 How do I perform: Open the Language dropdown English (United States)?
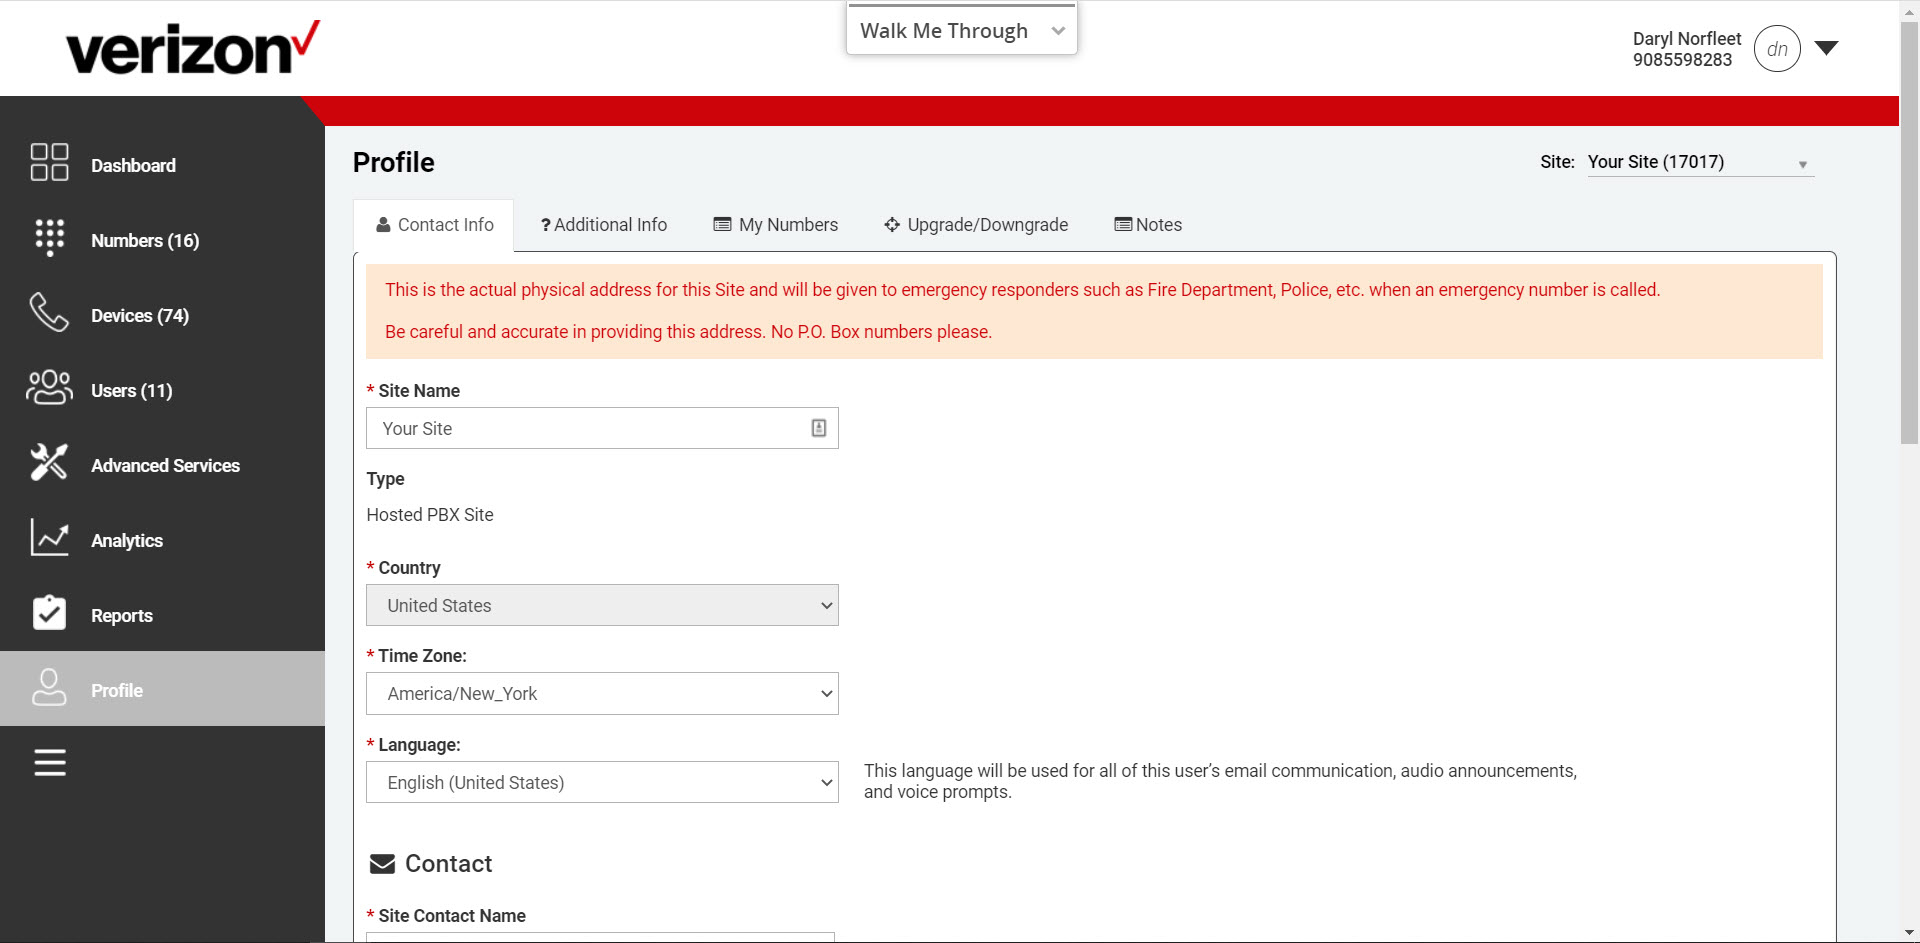tap(602, 782)
